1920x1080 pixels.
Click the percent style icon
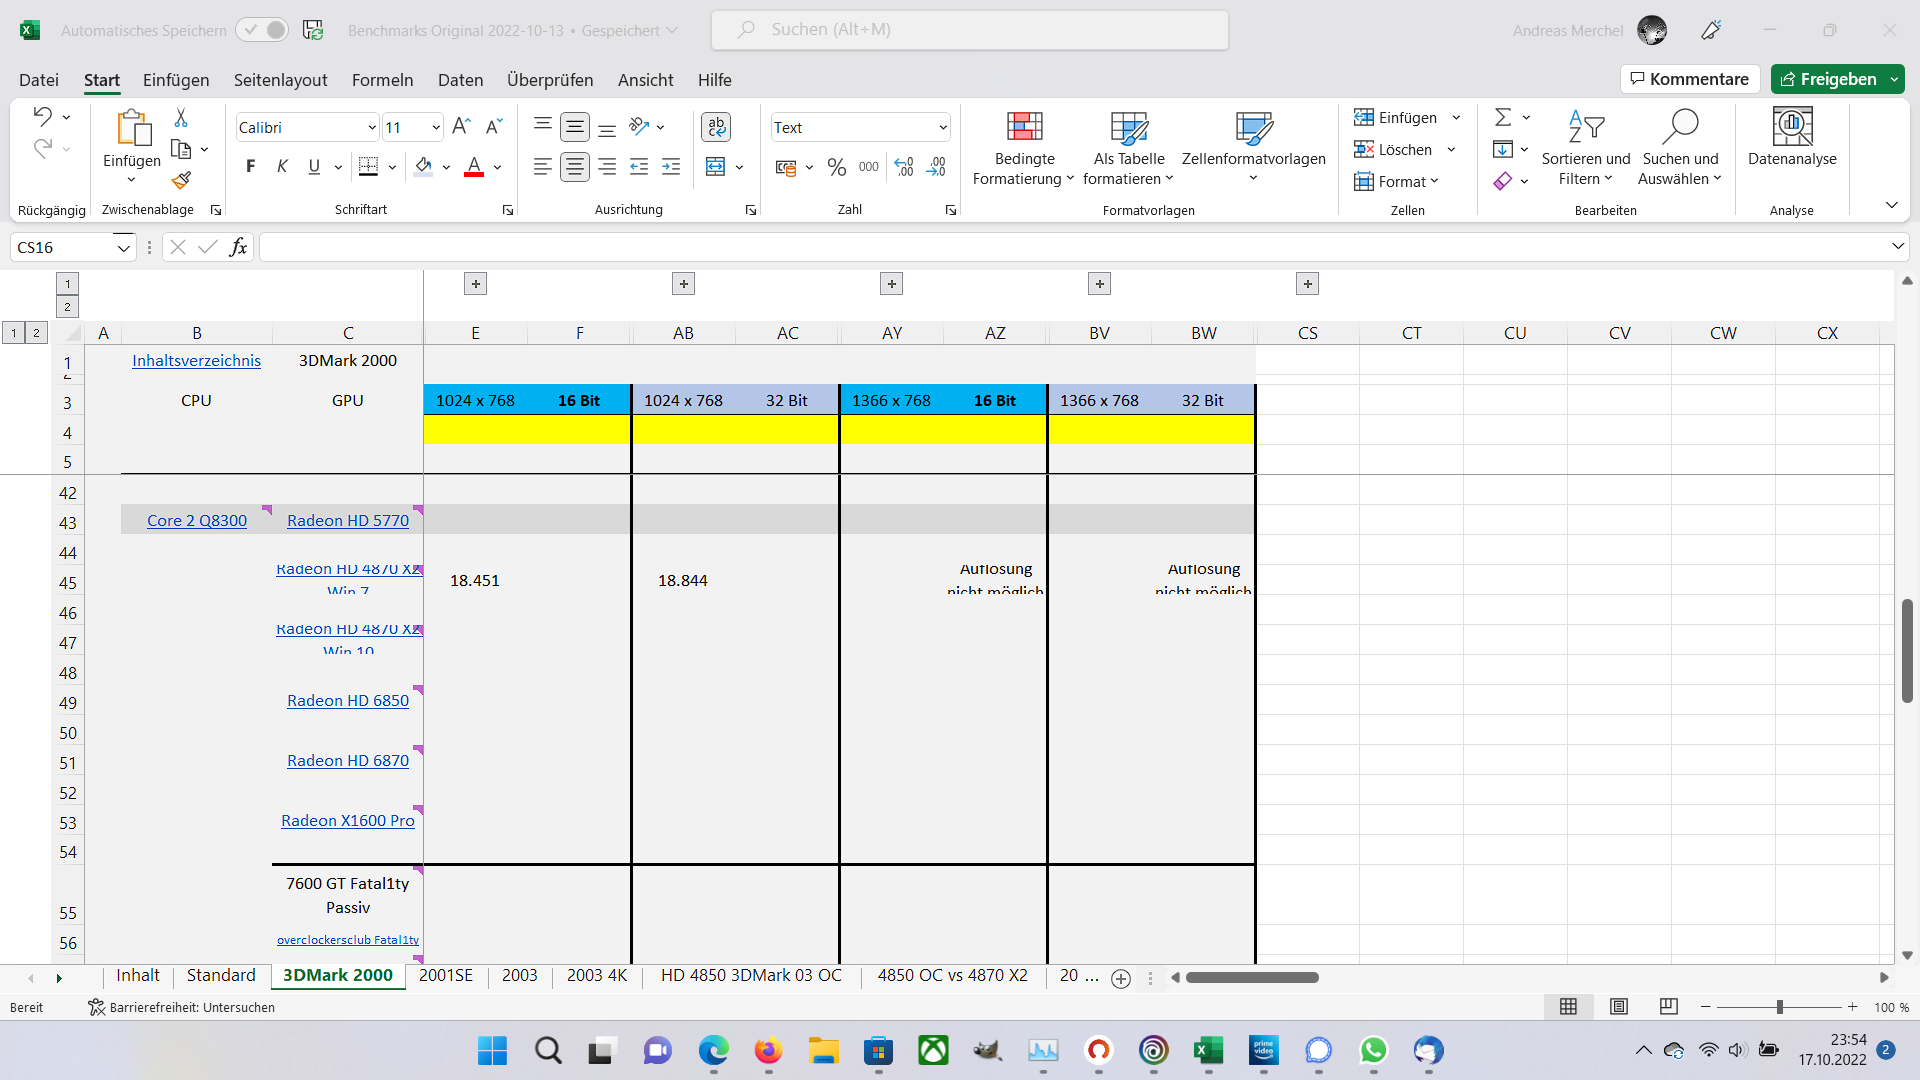point(837,167)
